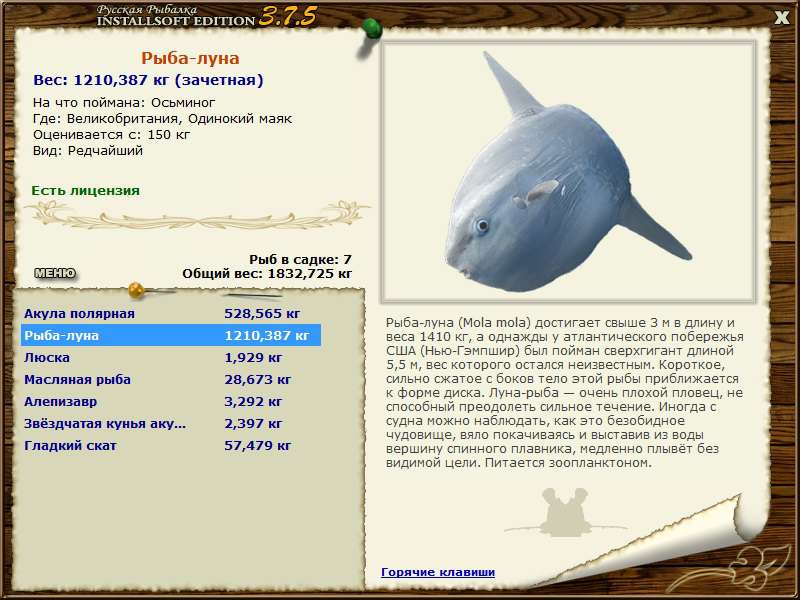Choose the Люска entry in the fish list
Image resolution: width=800 pixels, height=600 pixels.
point(171,357)
